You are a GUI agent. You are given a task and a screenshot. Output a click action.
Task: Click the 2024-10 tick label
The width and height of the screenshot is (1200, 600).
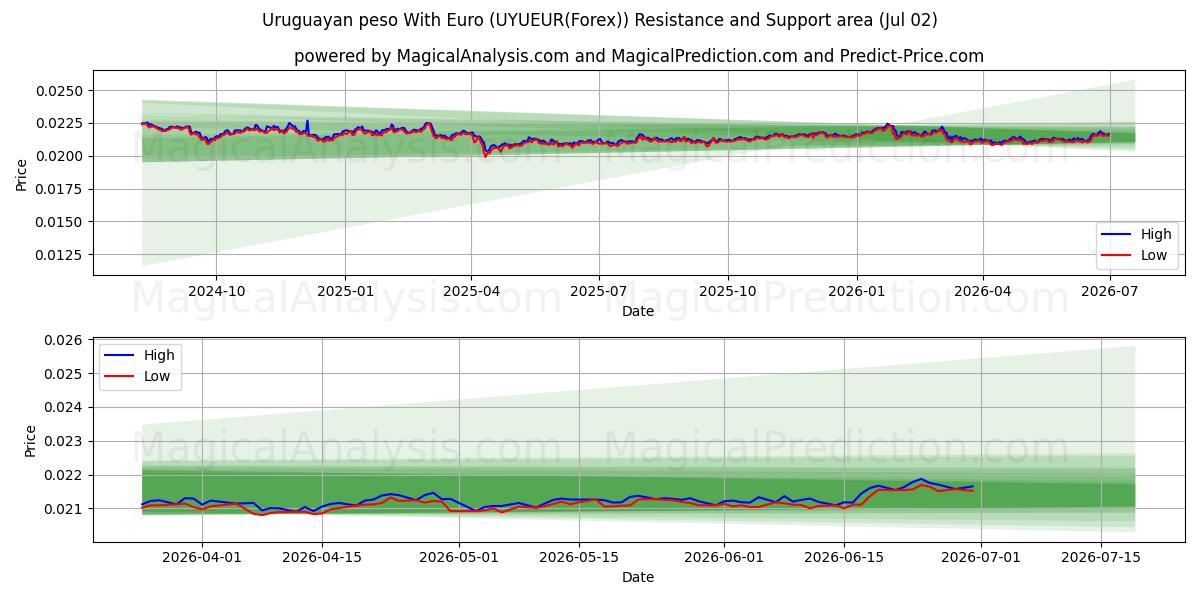pyautogui.click(x=217, y=291)
